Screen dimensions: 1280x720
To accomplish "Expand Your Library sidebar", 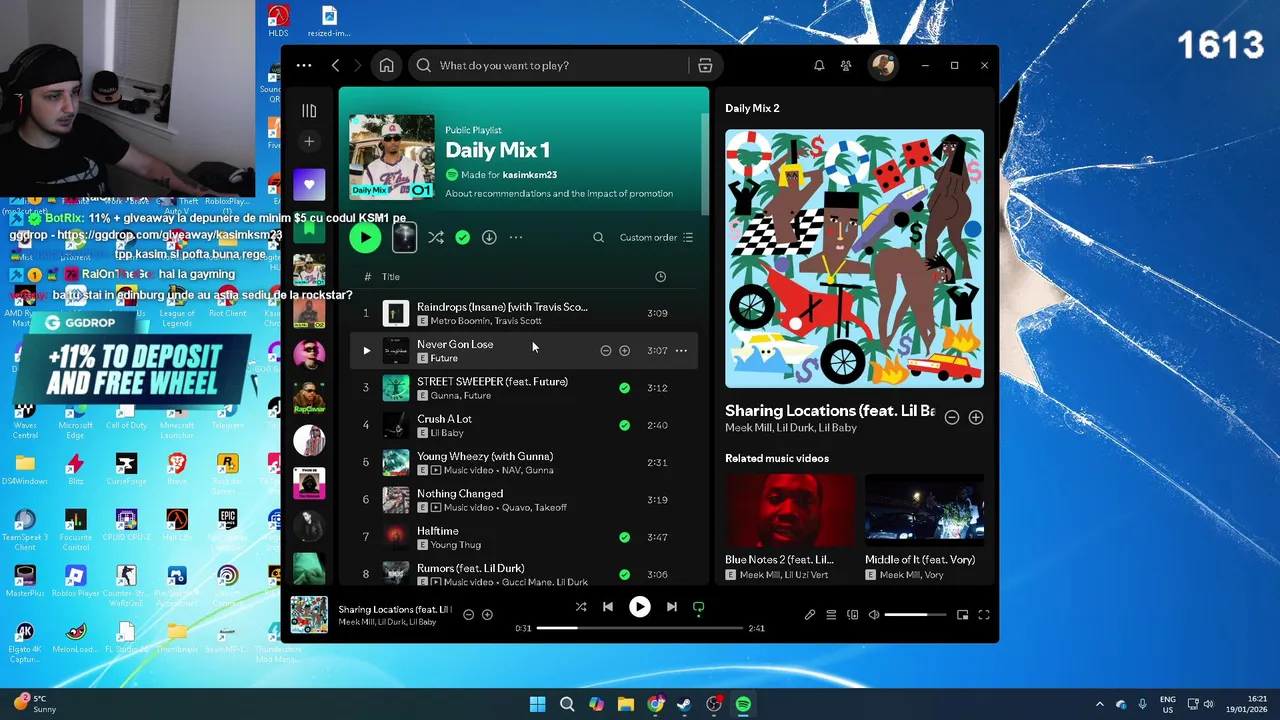I will 309,110.
